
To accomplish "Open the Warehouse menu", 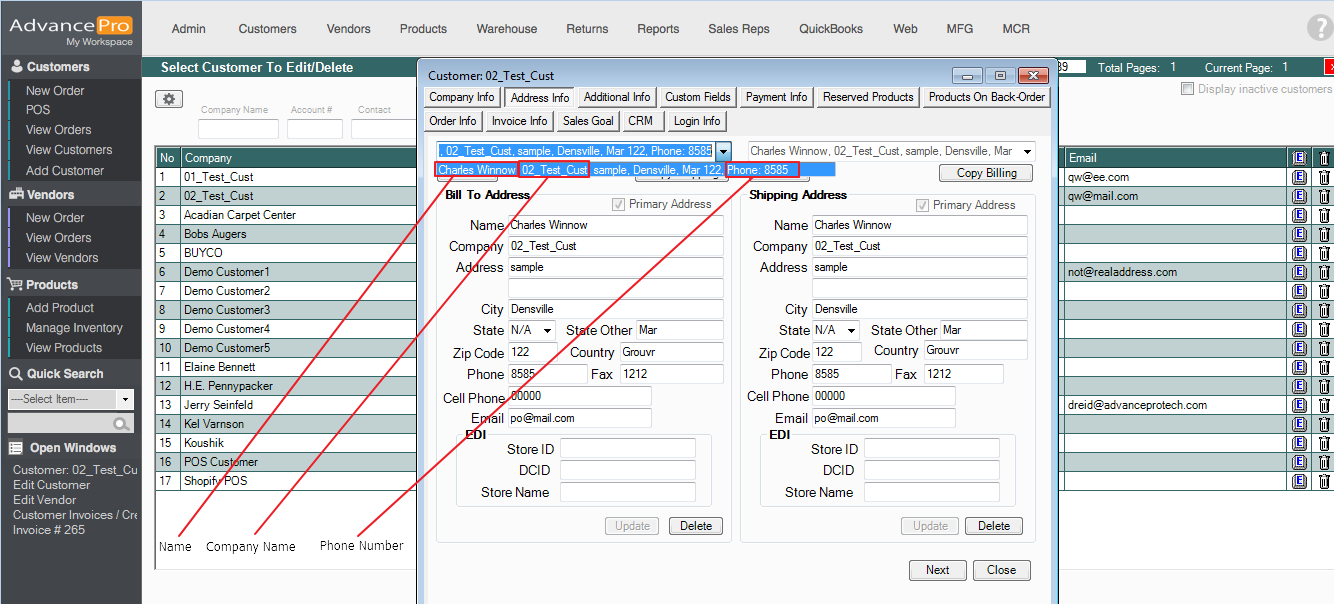I will (506, 29).
